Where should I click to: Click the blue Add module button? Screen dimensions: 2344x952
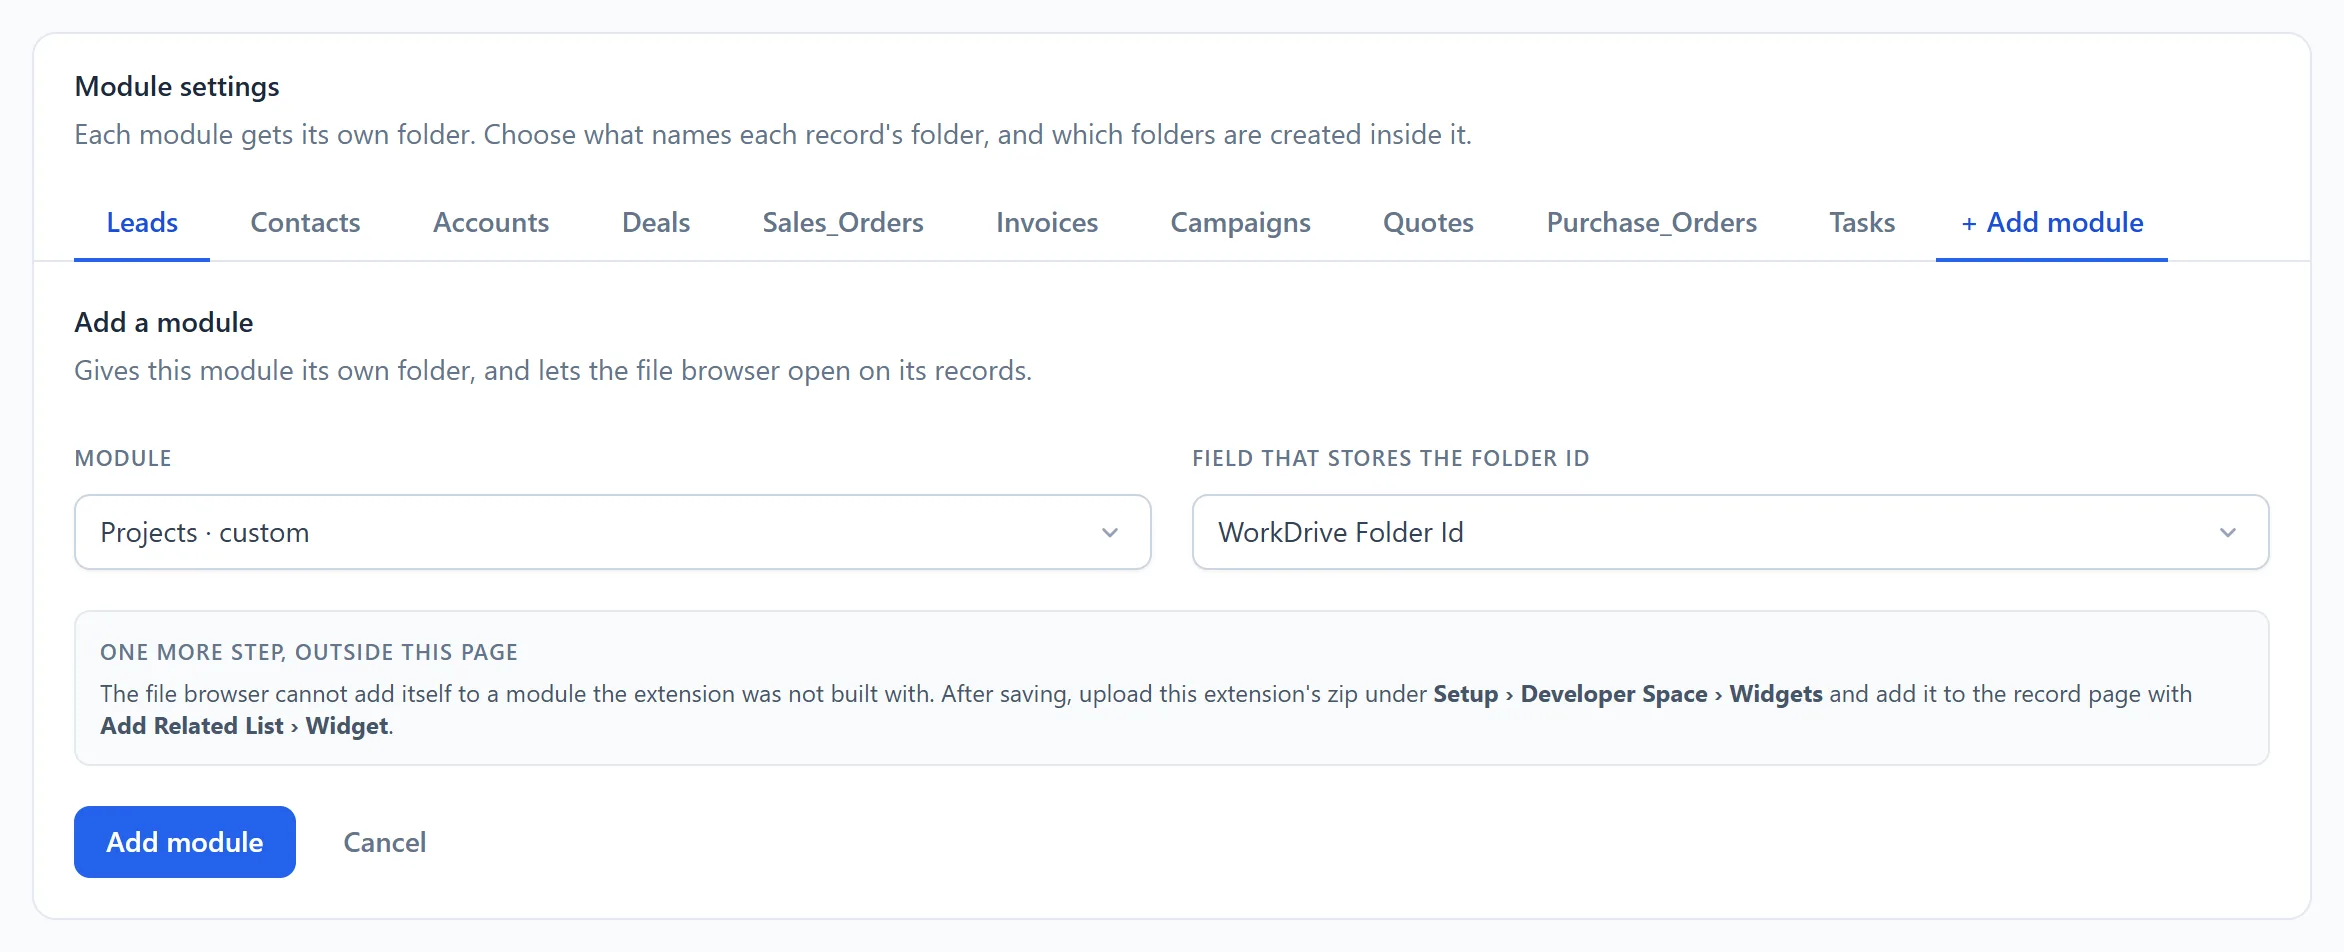pos(185,842)
